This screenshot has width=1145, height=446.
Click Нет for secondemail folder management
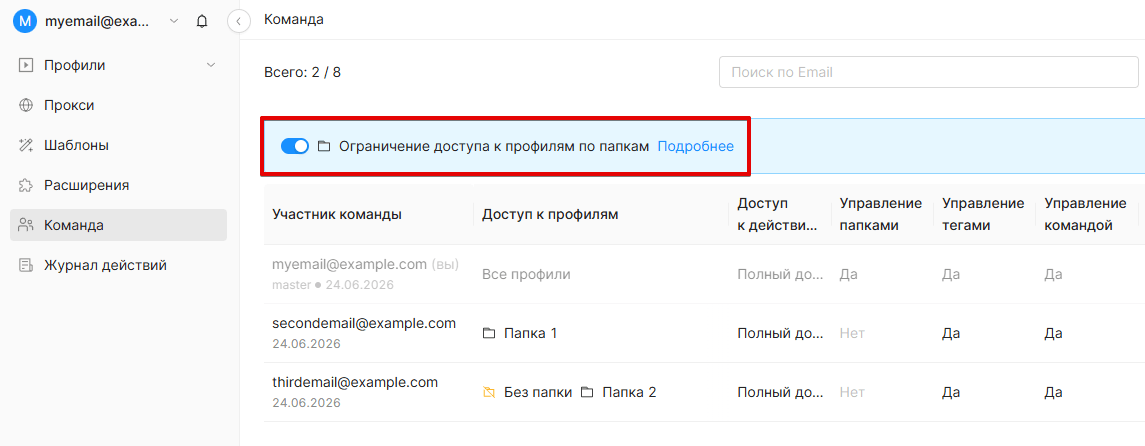pos(852,334)
